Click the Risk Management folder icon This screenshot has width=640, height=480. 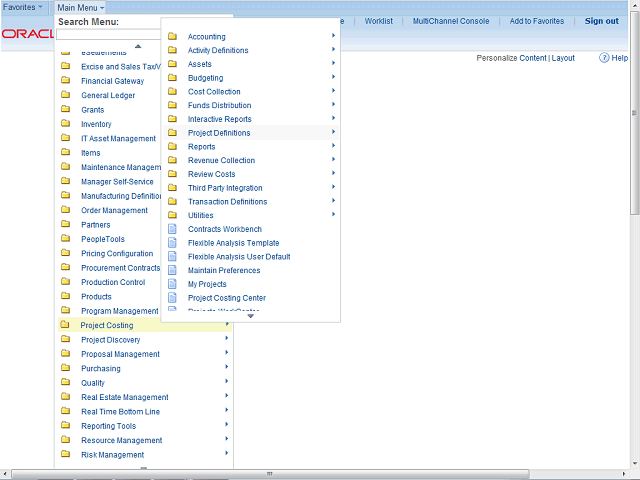pos(65,454)
